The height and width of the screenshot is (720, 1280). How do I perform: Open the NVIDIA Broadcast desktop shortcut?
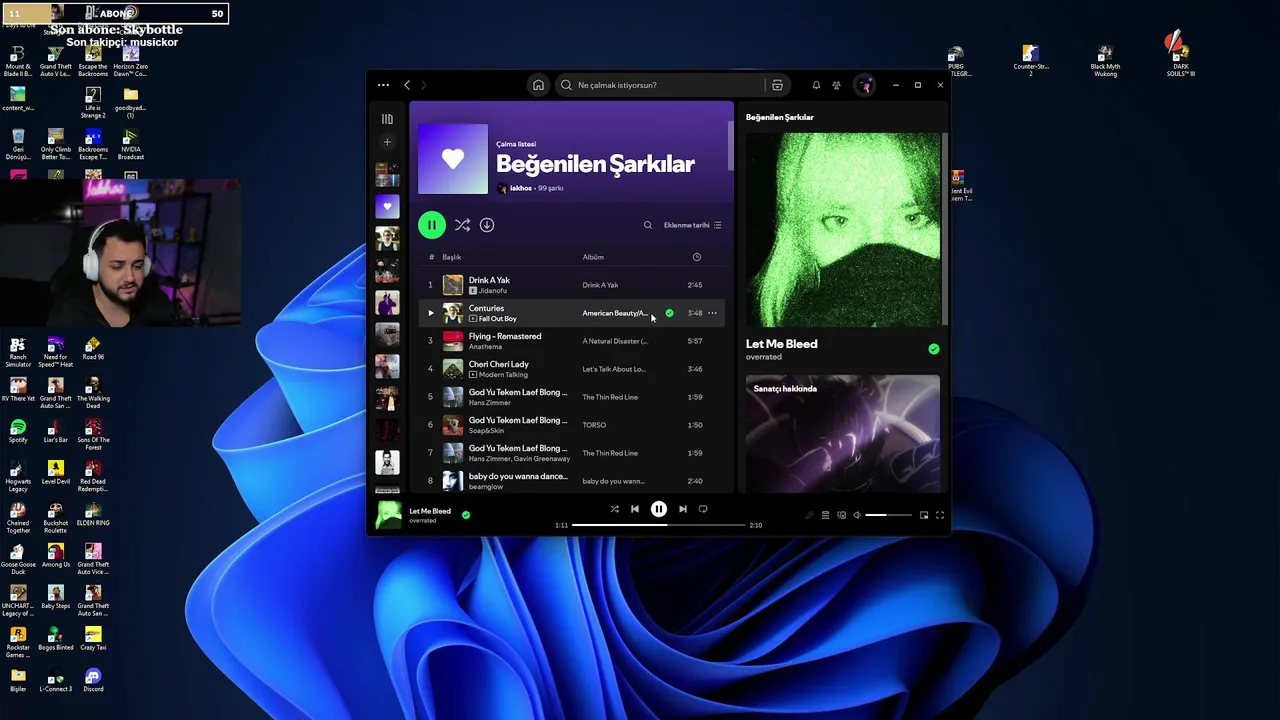[131, 145]
